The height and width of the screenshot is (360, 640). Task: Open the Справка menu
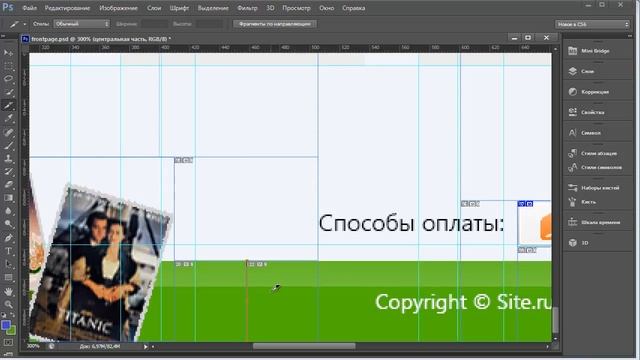(x=353, y=8)
